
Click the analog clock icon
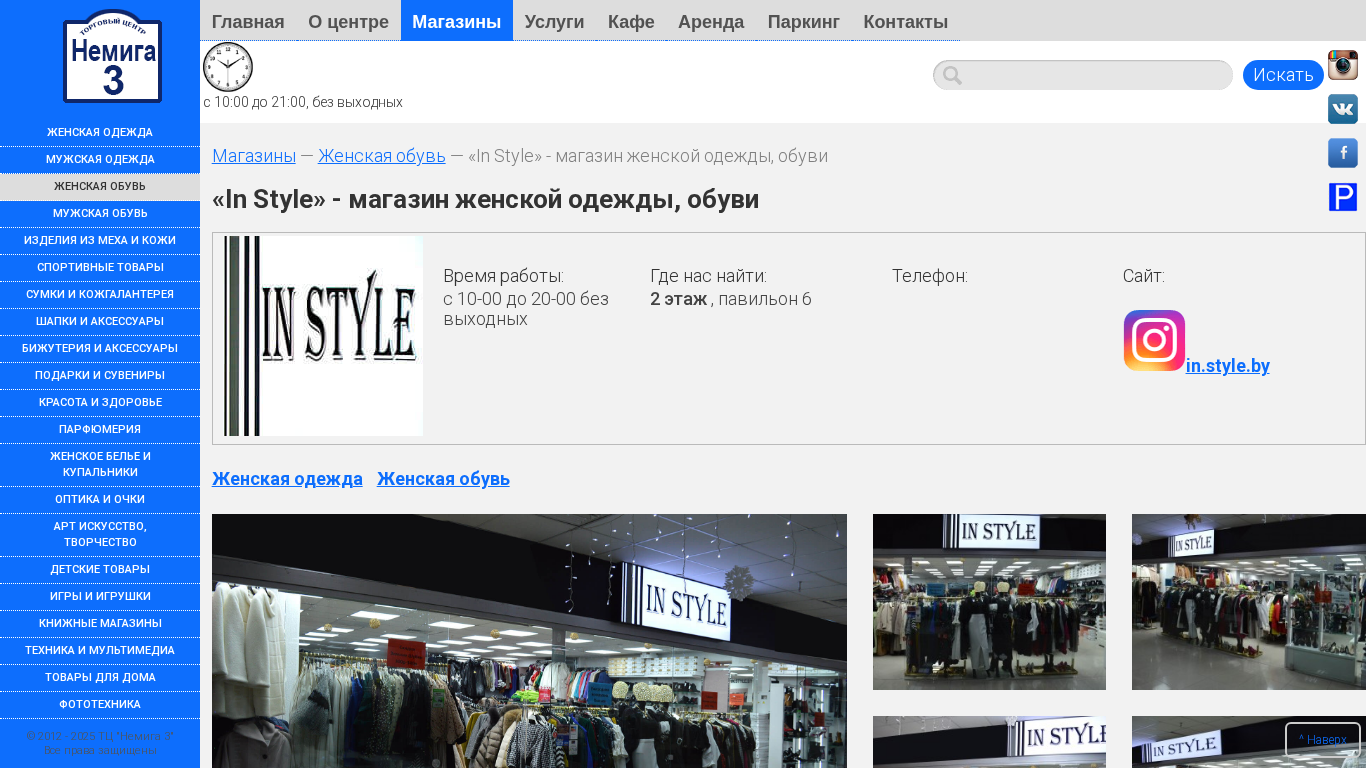(228, 67)
